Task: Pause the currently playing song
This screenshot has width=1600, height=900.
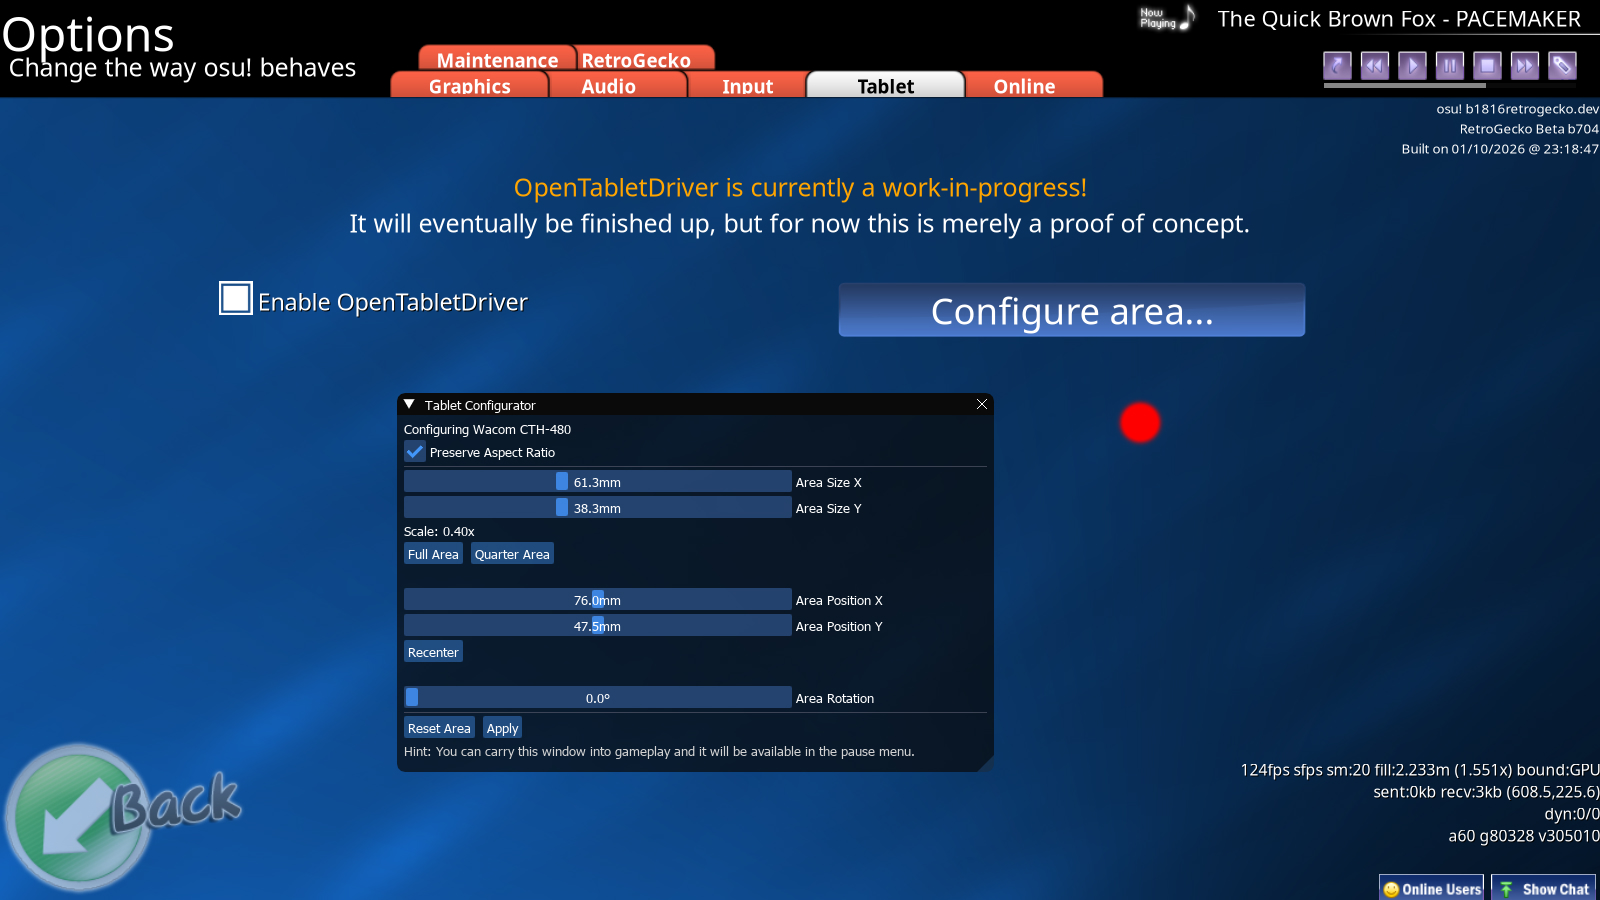Action: point(1449,66)
